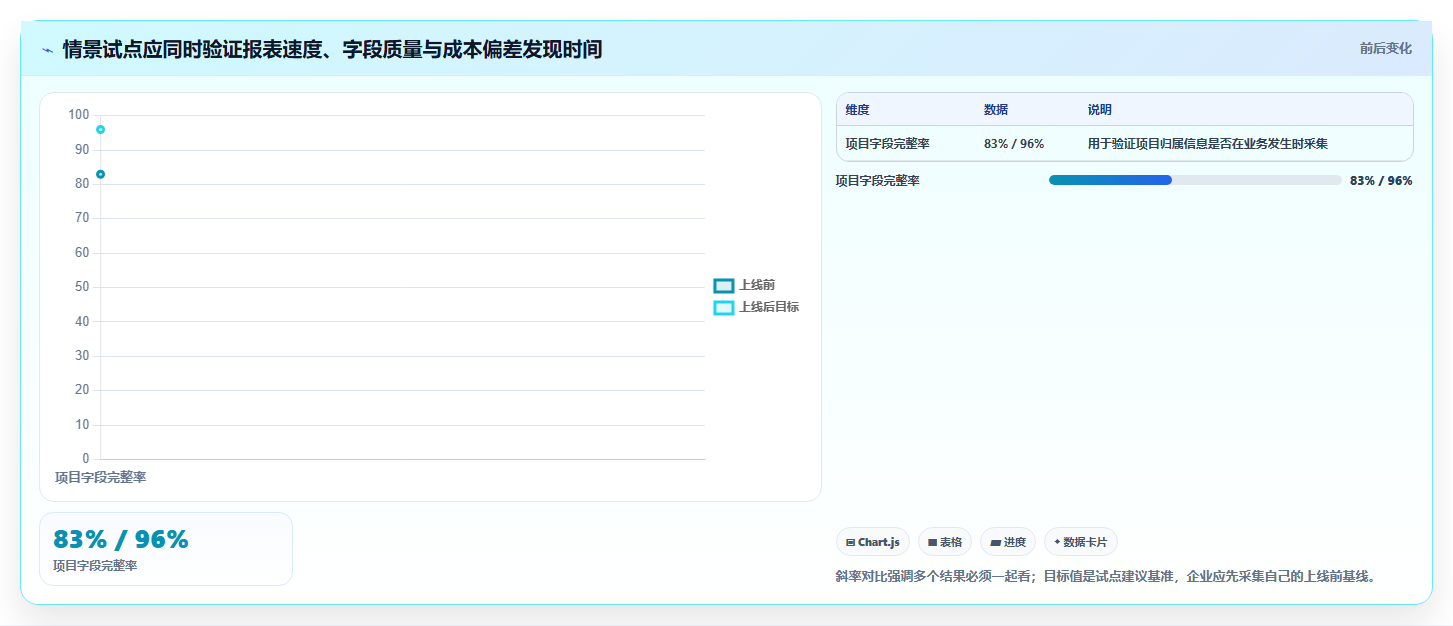Click the 前后变化 label in the header
Viewport: 1453px width, 626px height.
click(1386, 48)
